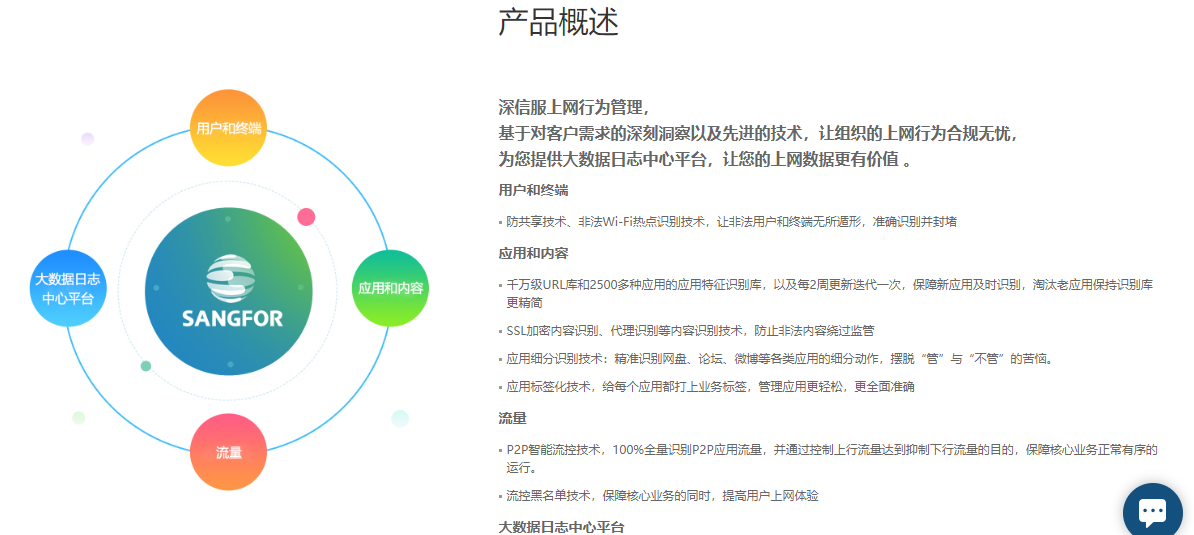Click the small green dot on orbit
Image resolution: width=1194 pixels, height=535 pixels.
pos(146,366)
